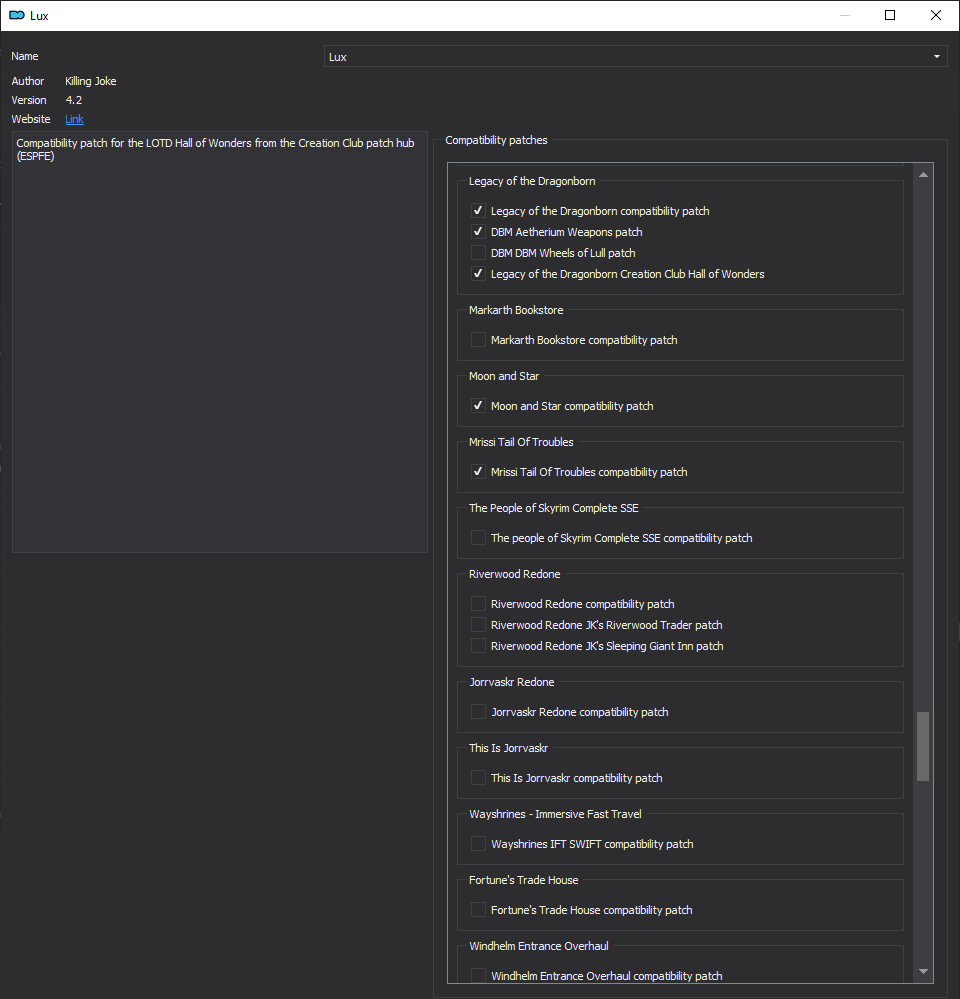Disable Moon and Star compatibility patch
Screen dimensions: 960x999
pyautogui.click(x=478, y=405)
